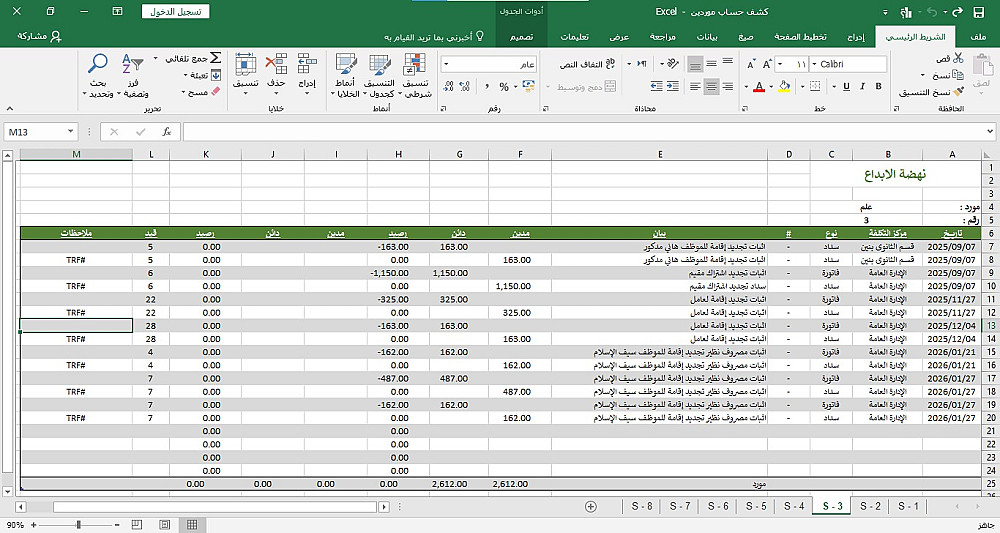Image resolution: width=1000 pixels, height=533 pixels.
Task: Click the Sign in (تسجيل الدخول) button
Action: [175, 11]
